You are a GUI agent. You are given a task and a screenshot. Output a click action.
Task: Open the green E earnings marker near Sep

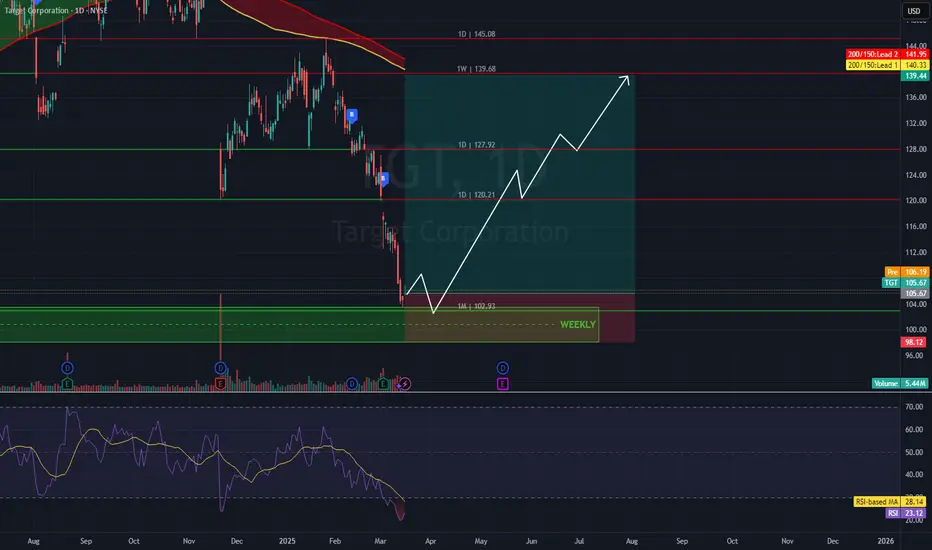pyautogui.click(x=67, y=384)
